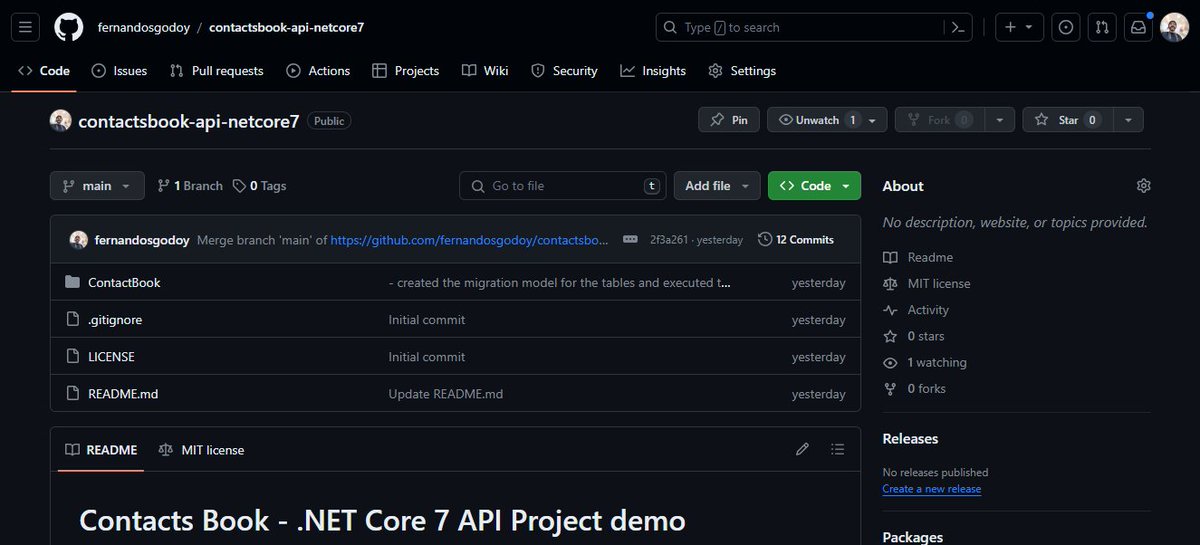Viewport: 1200px width, 545px height.
Task: Open the issues icon in header
Action: click(x=1066, y=27)
